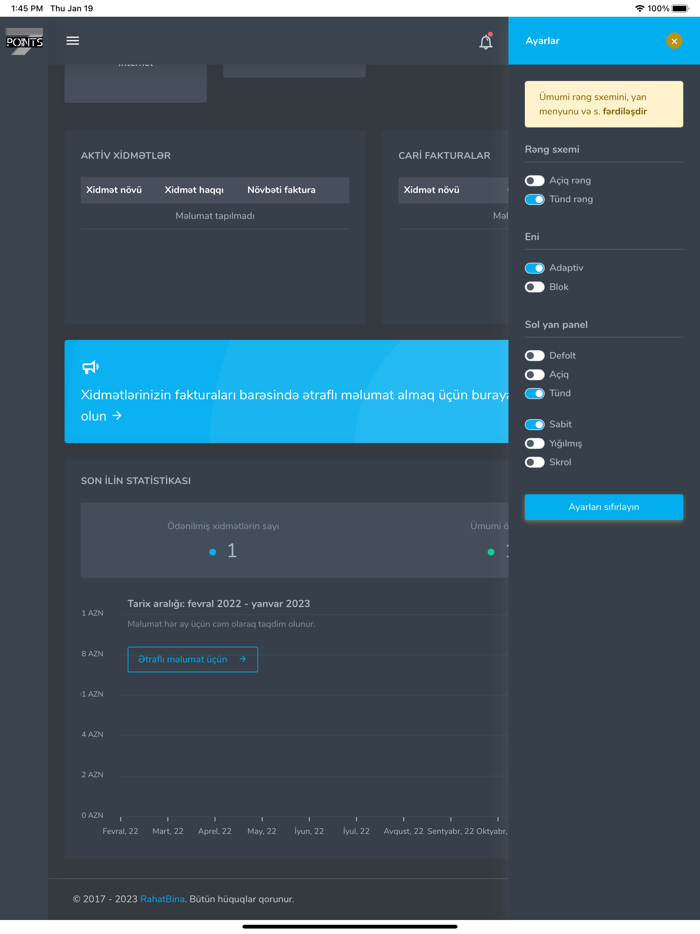Click the Ayarları sıfırlayın button

(603, 507)
